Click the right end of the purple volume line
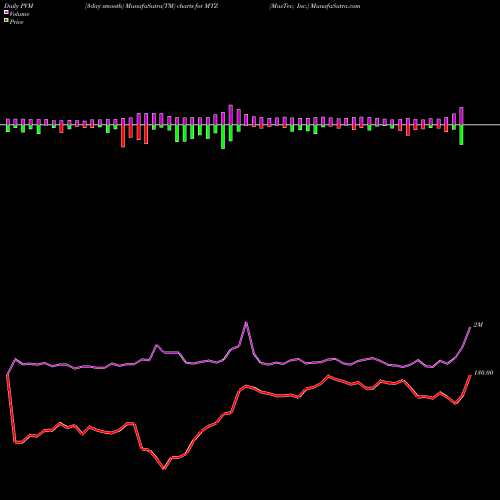The width and height of the screenshot is (500, 500). pyautogui.click(x=470, y=328)
